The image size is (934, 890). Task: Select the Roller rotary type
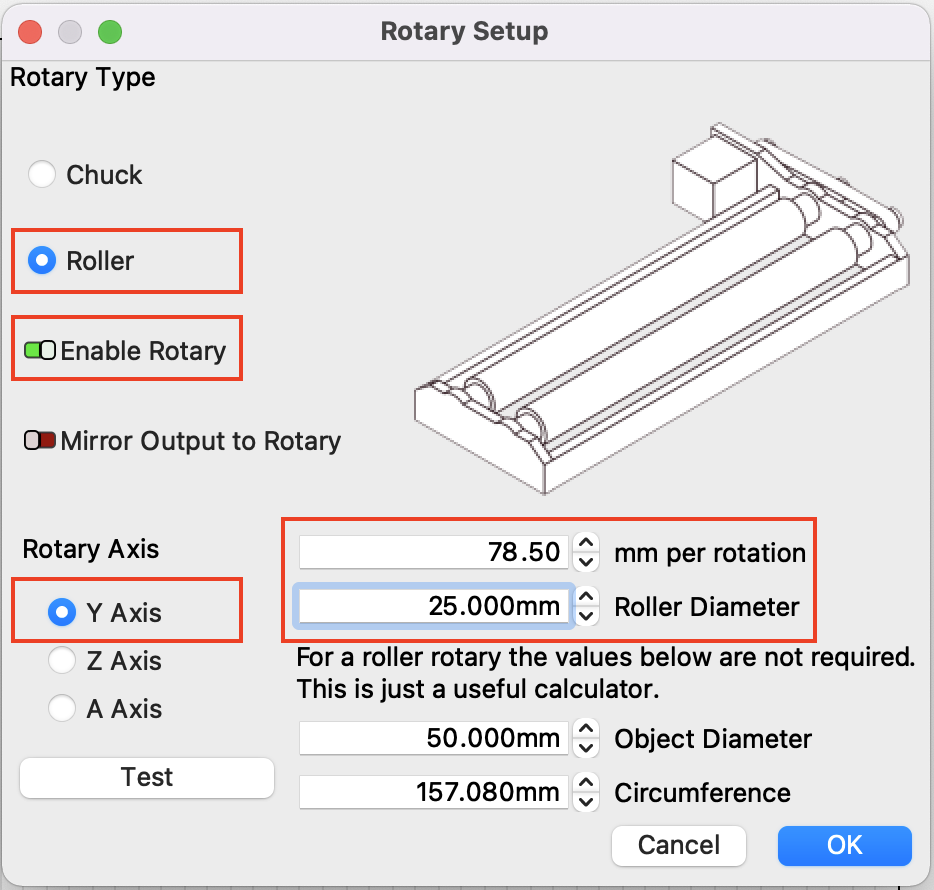point(42,261)
